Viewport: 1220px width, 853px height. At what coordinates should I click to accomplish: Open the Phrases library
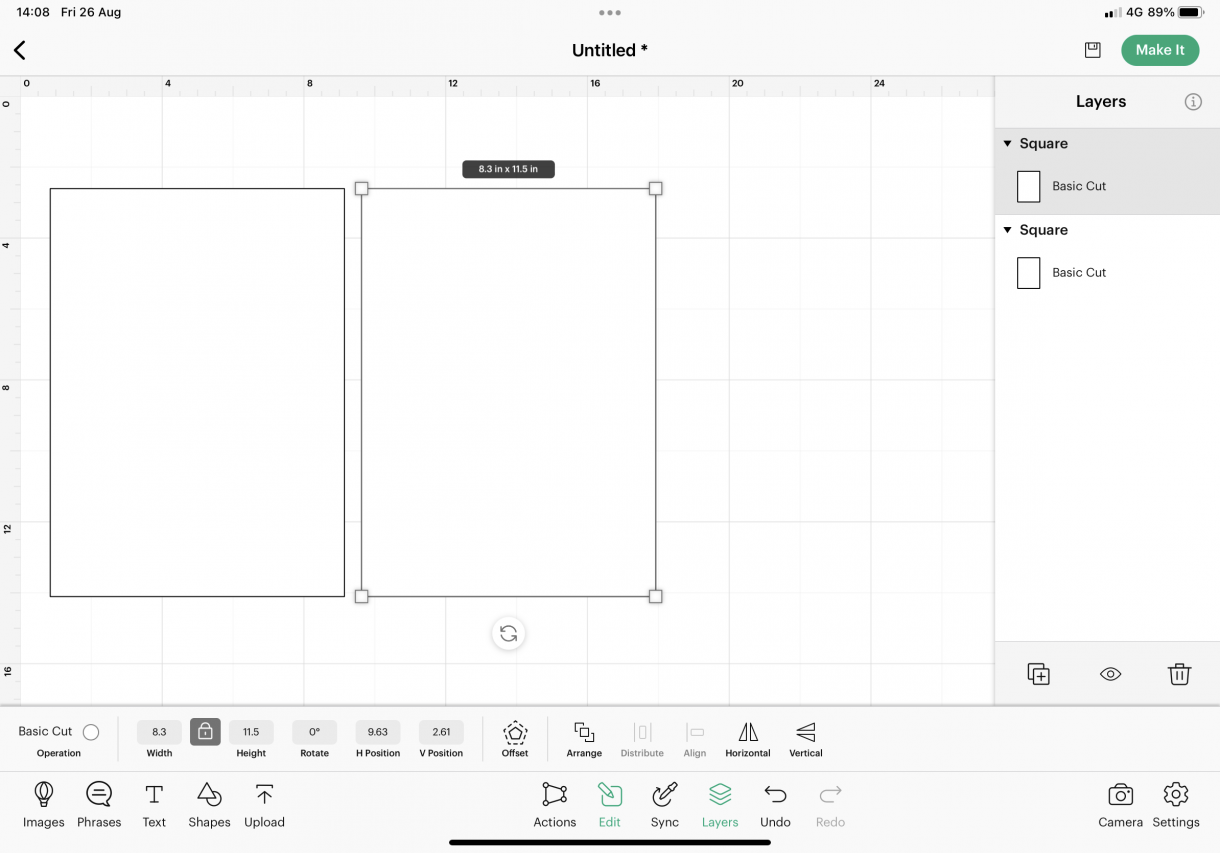pyautogui.click(x=99, y=805)
